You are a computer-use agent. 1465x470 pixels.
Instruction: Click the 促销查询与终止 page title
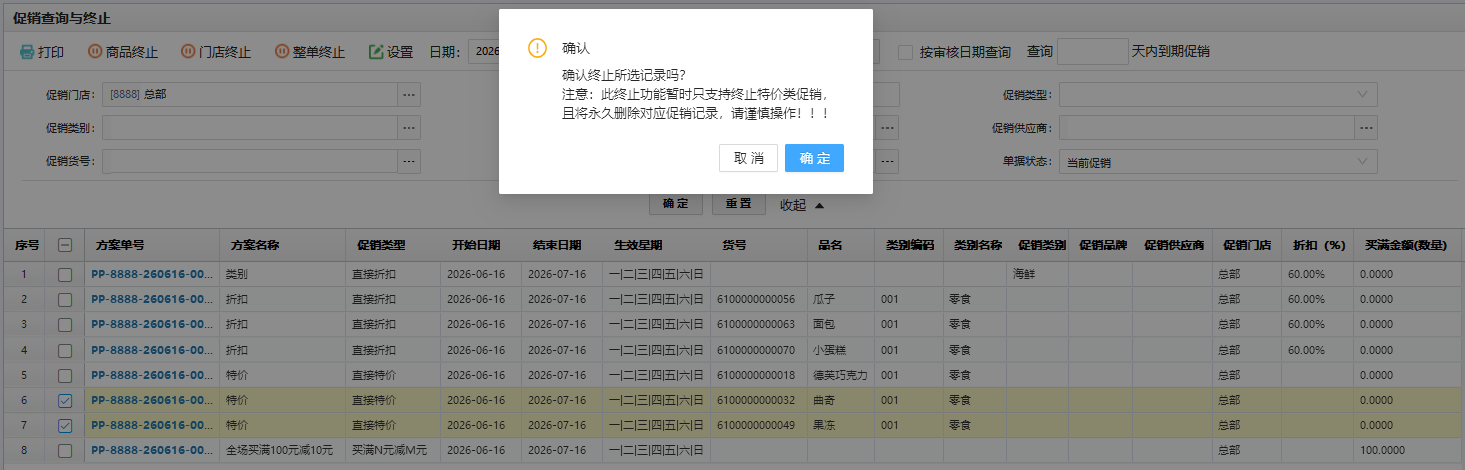62,19
